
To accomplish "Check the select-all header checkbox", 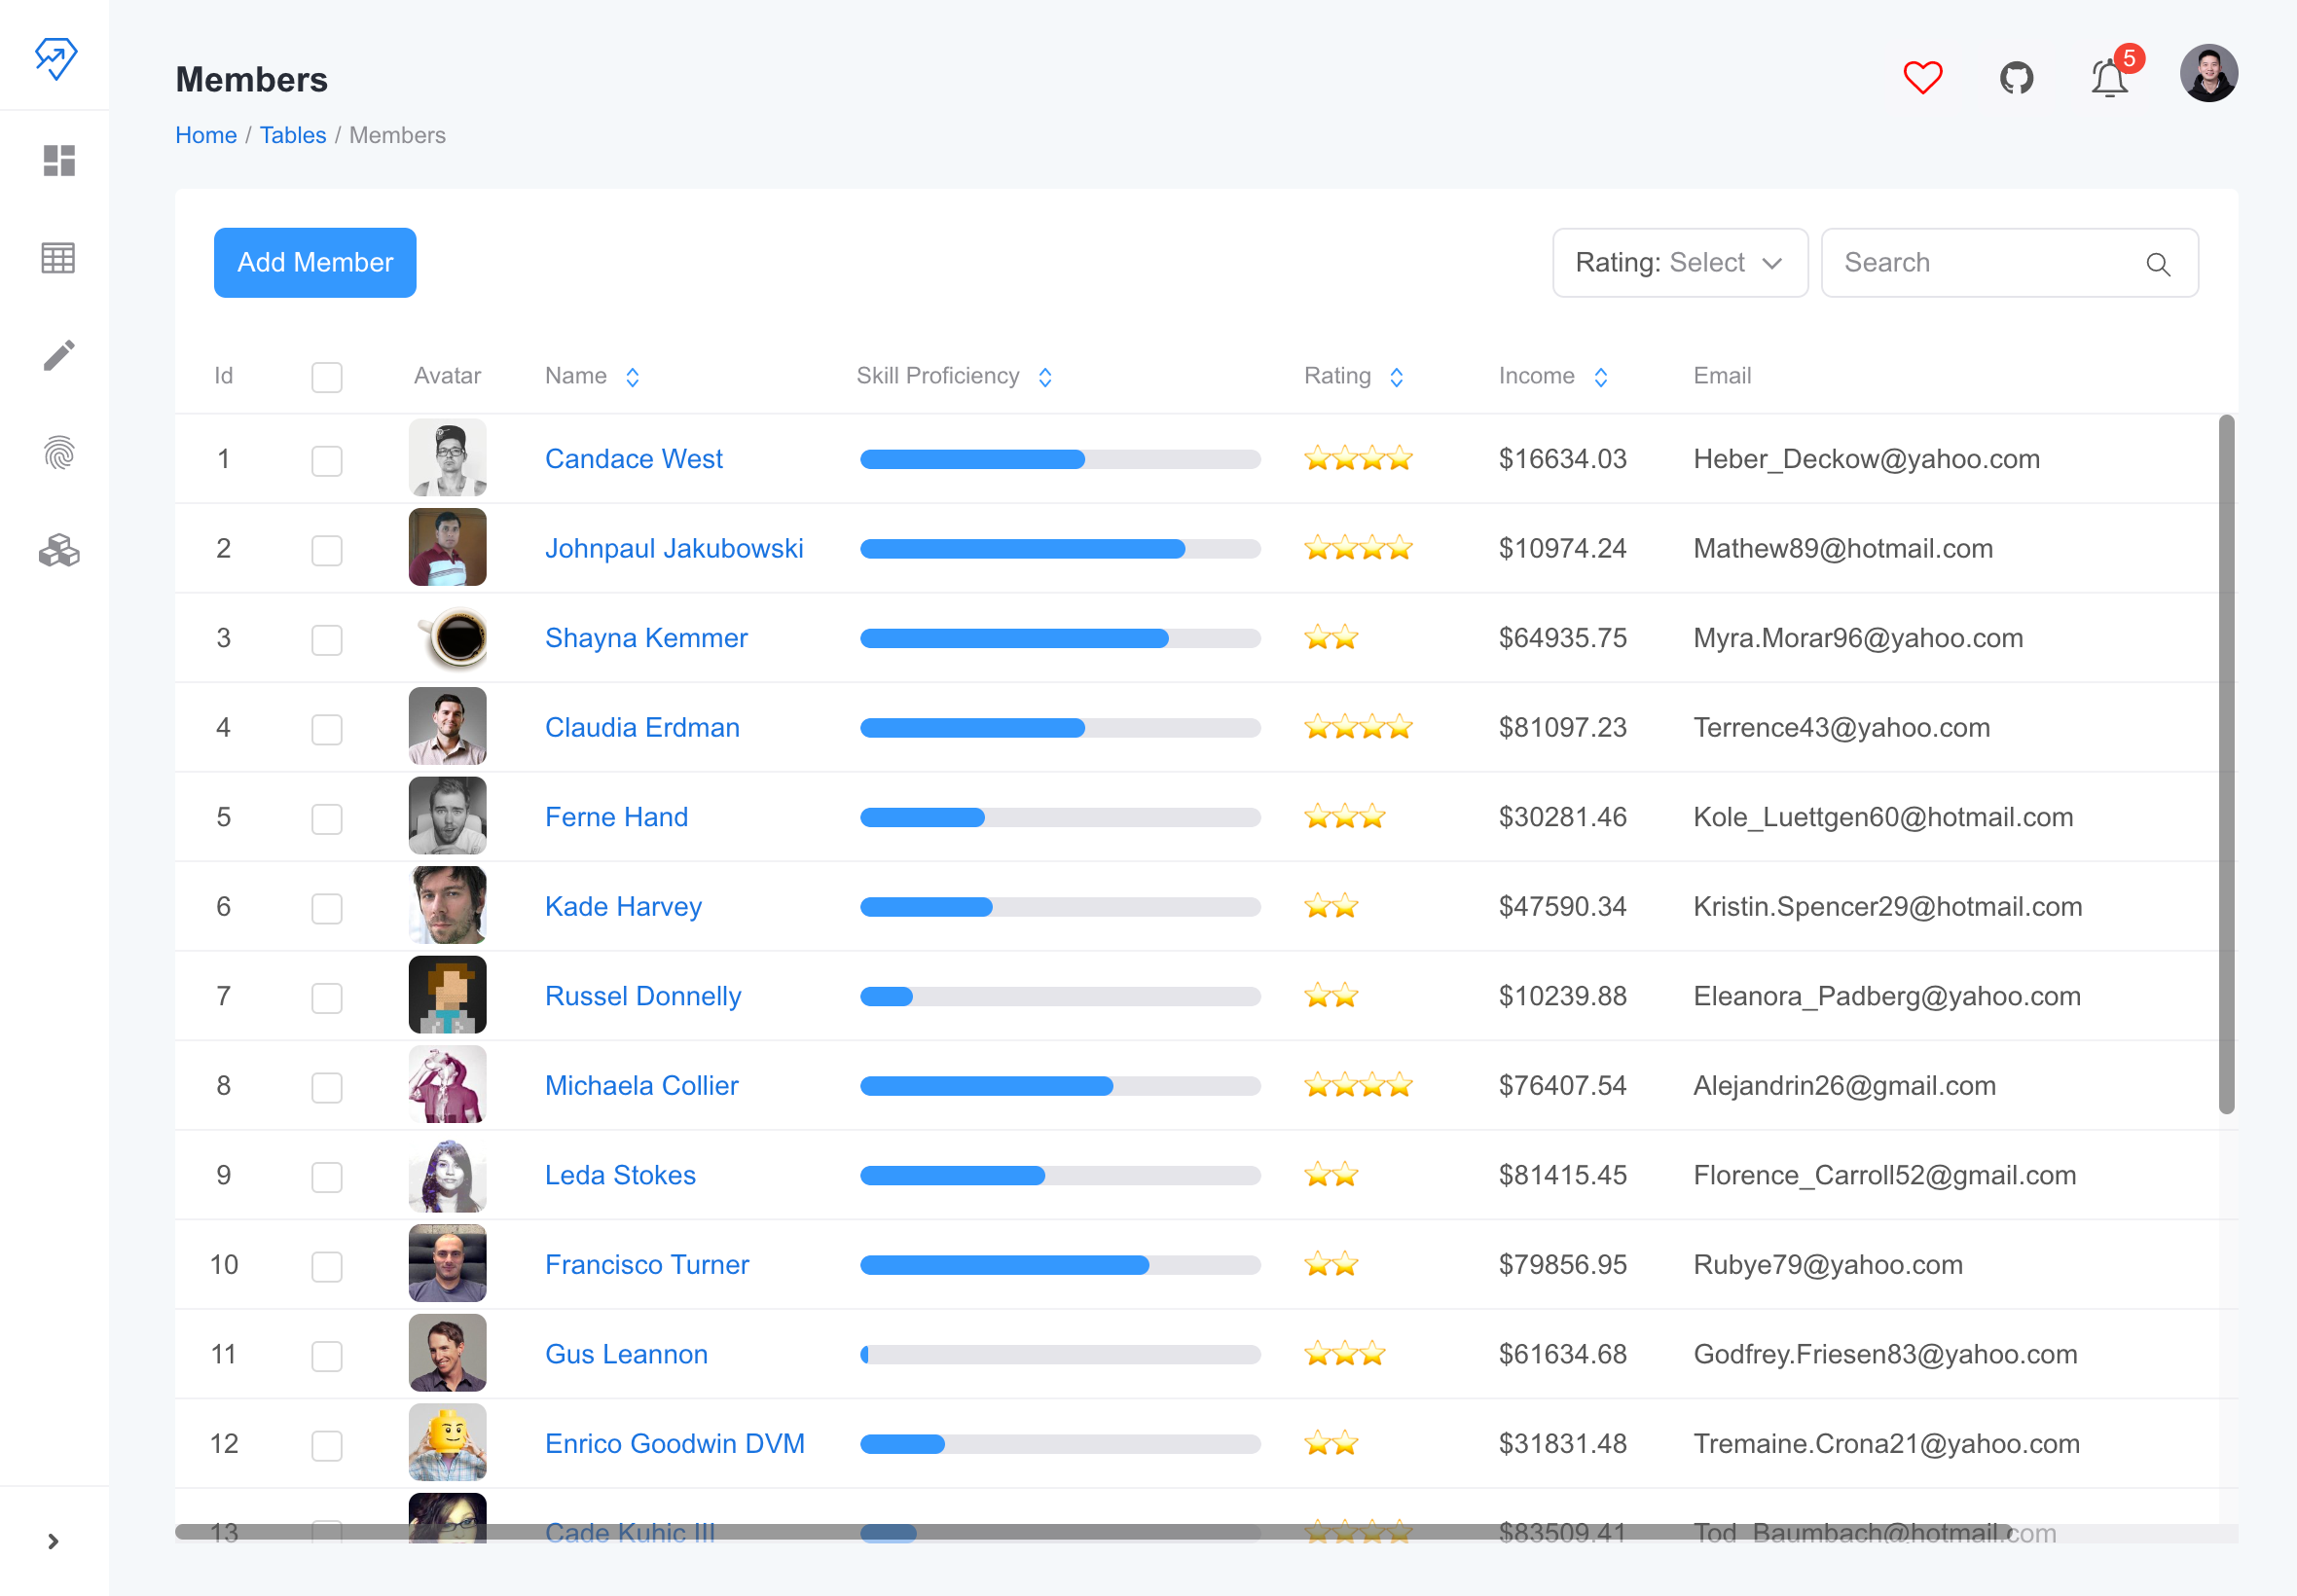I will coord(327,377).
